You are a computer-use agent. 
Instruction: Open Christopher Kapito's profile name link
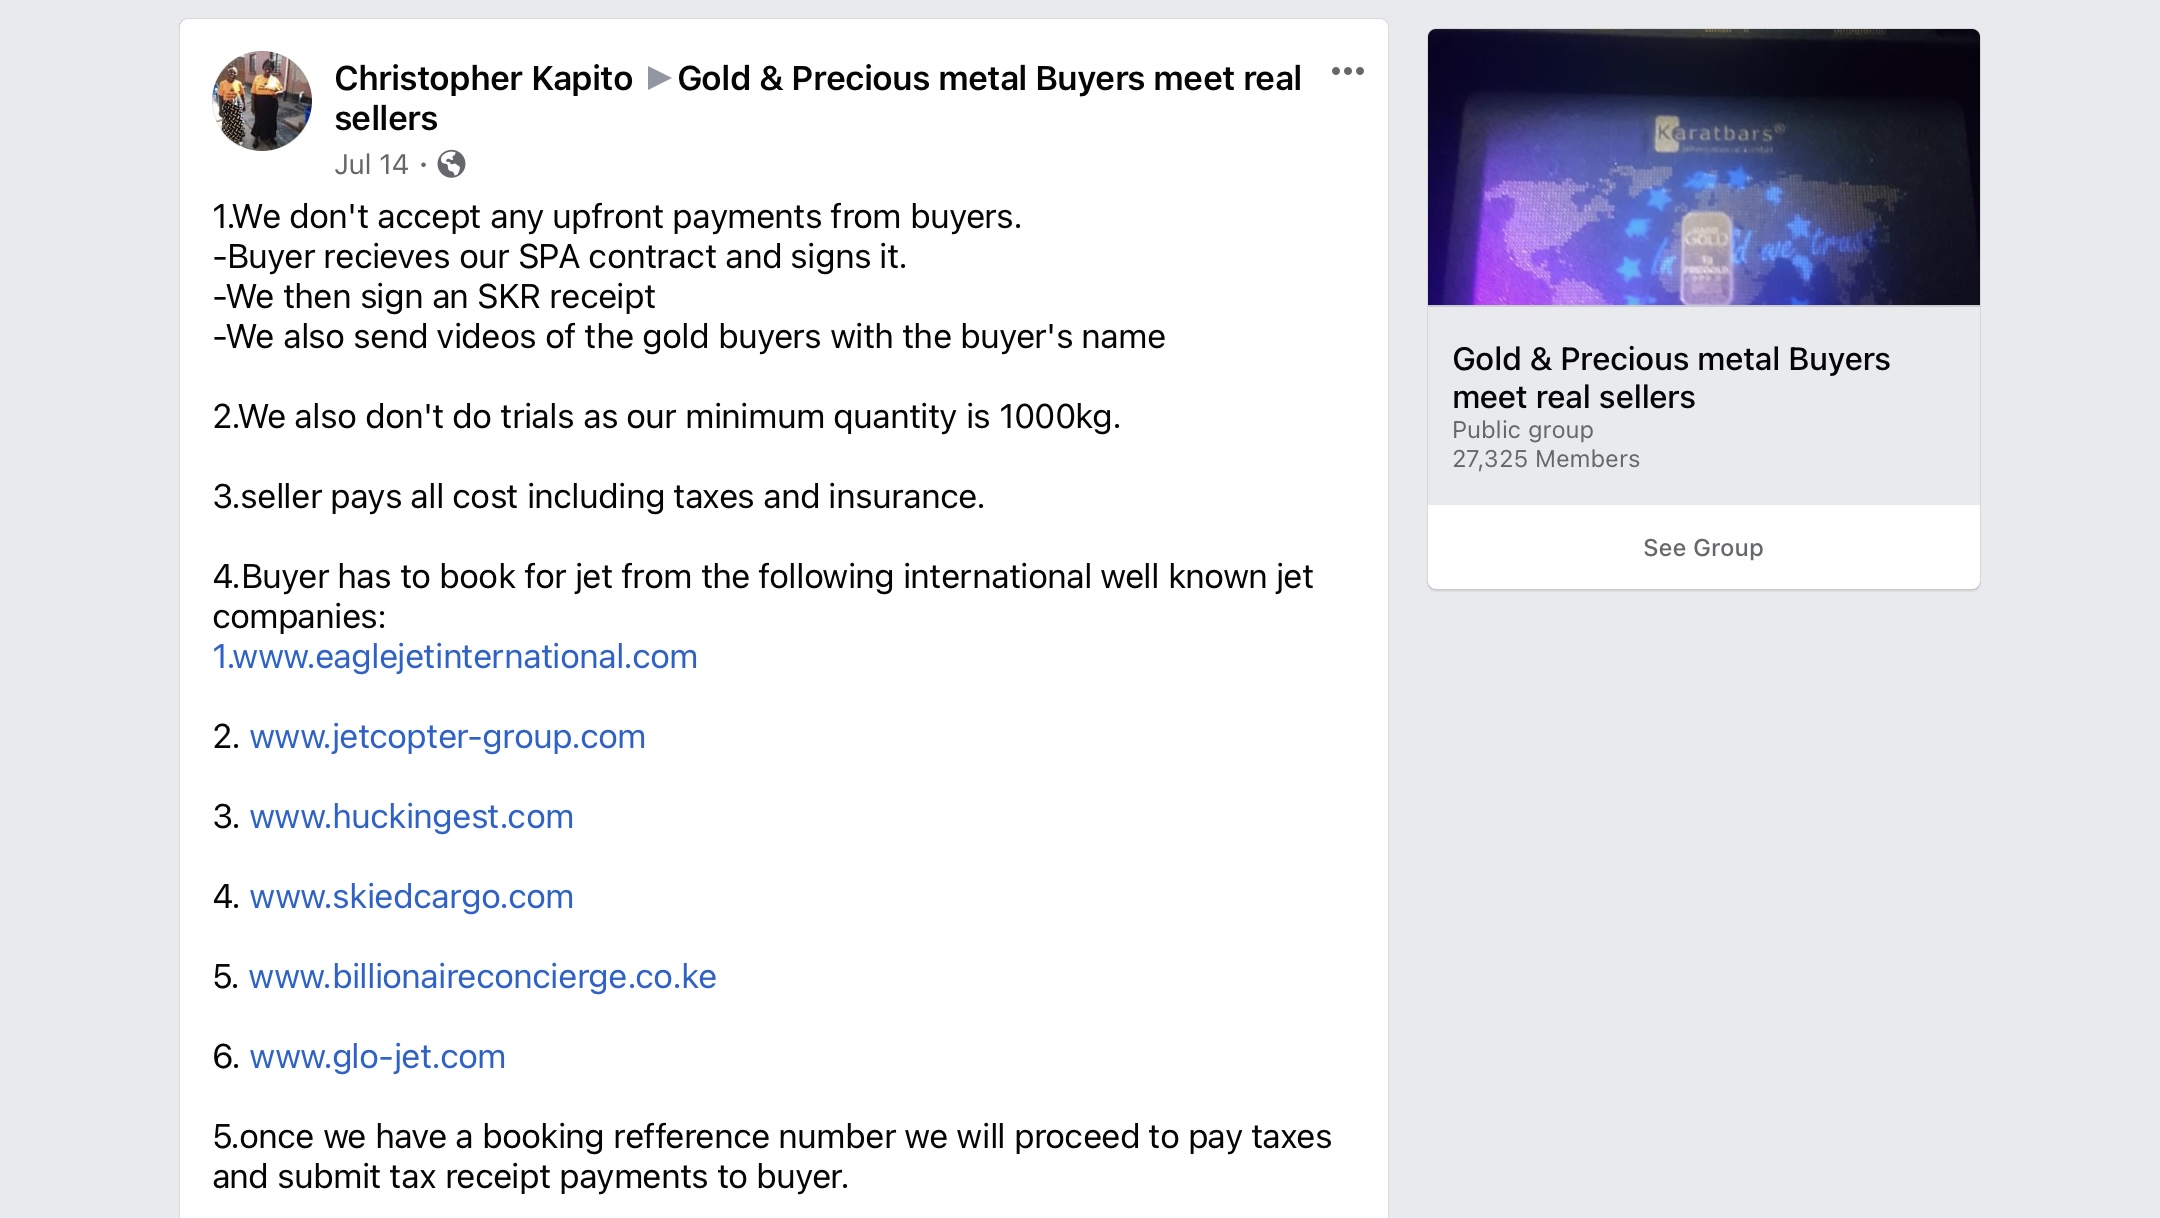[483, 78]
